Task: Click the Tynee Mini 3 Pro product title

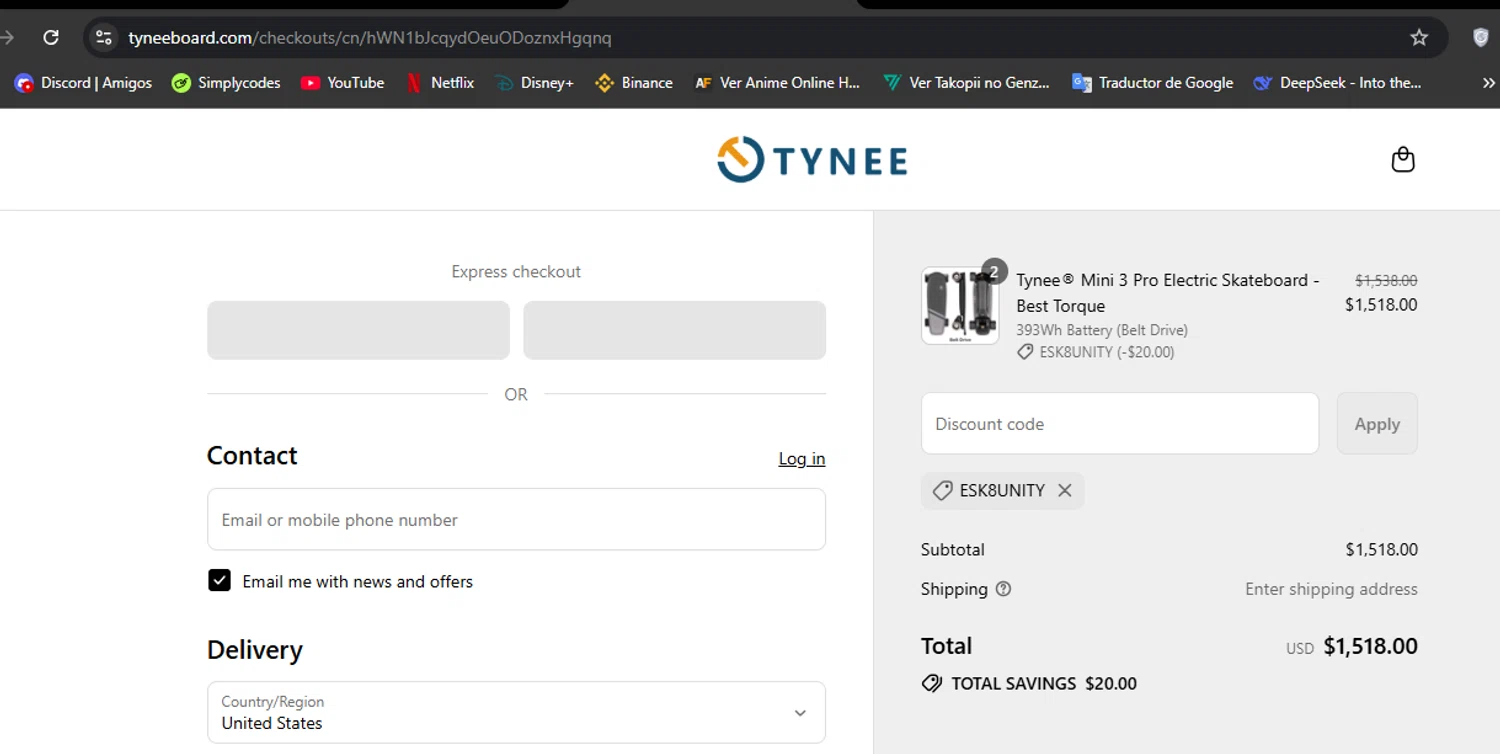Action: point(1168,293)
